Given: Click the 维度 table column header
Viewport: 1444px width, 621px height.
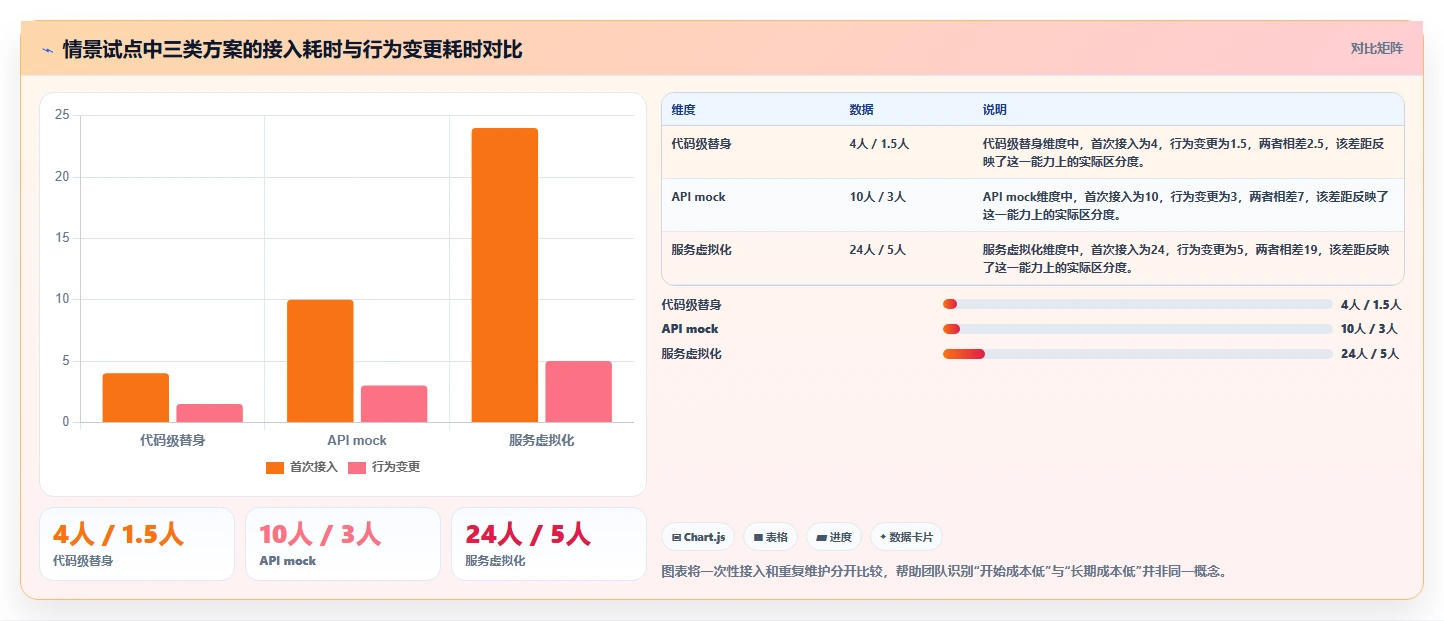Looking at the screenshot, I should click(x=684, y=110).
